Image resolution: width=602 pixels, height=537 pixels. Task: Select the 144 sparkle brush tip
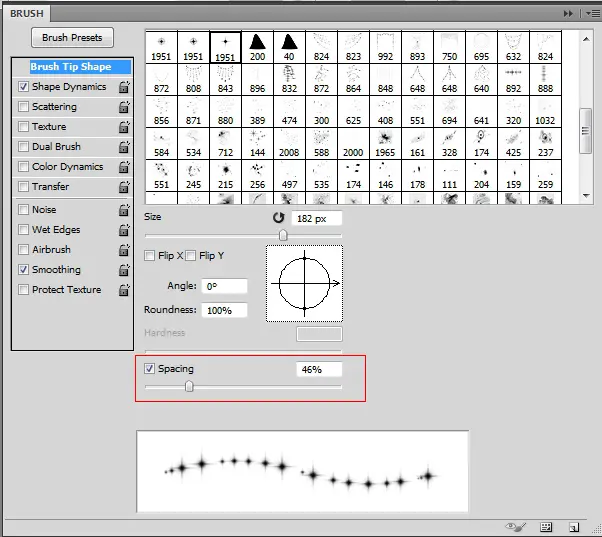point(258,143)
